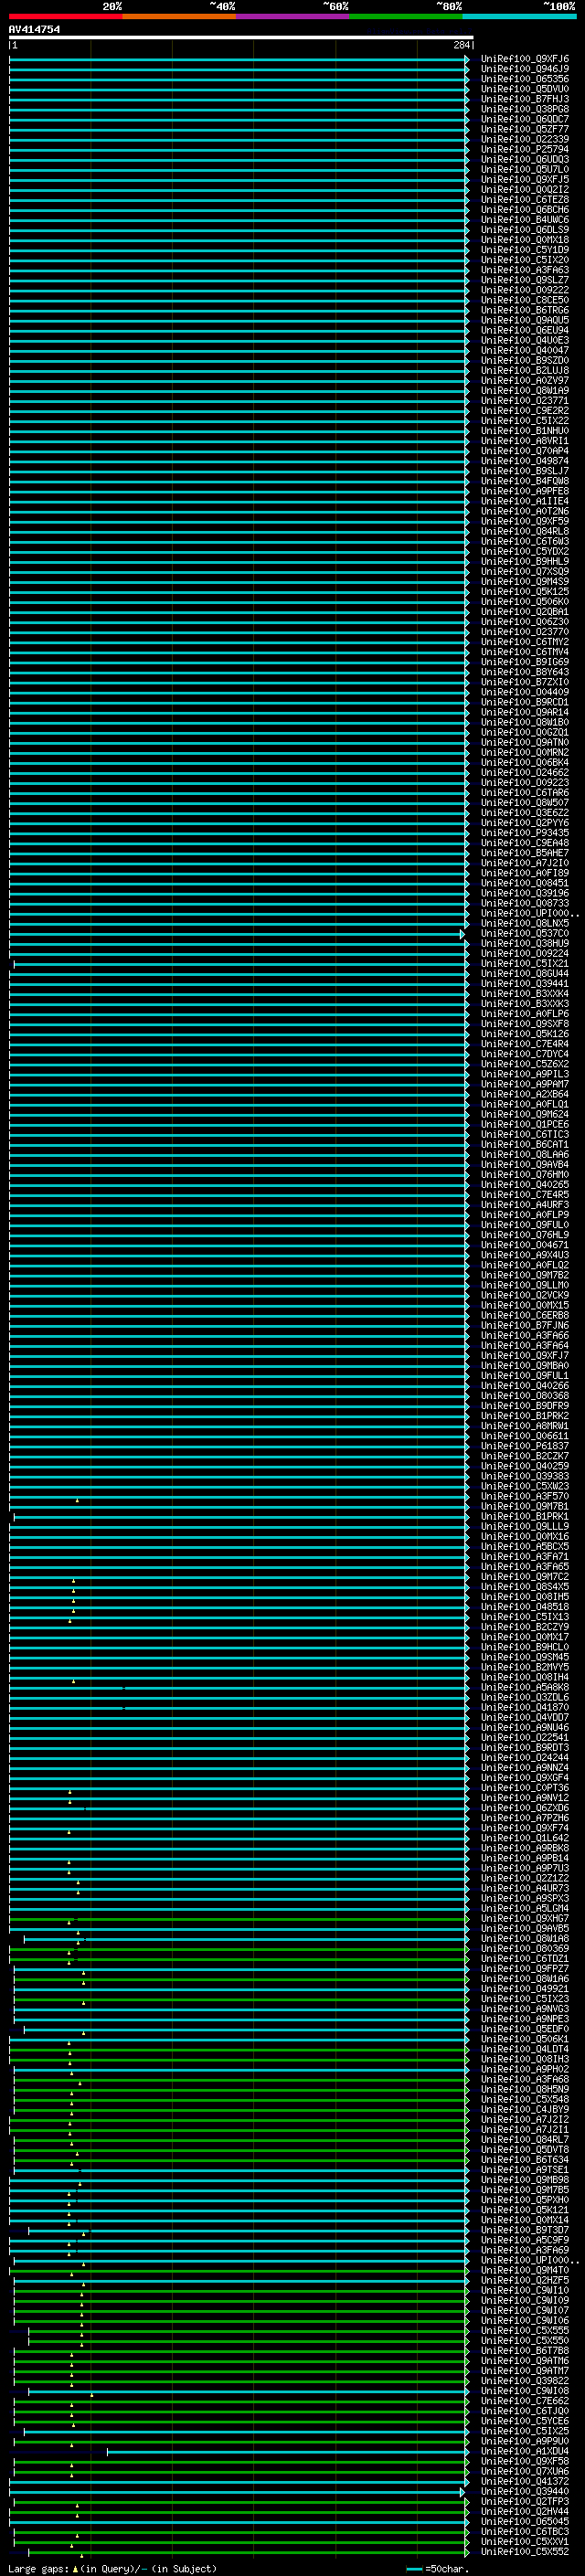Select hit UniRef100_Q5K126
Screen dimensions: 585x2576
(525, 1033)
